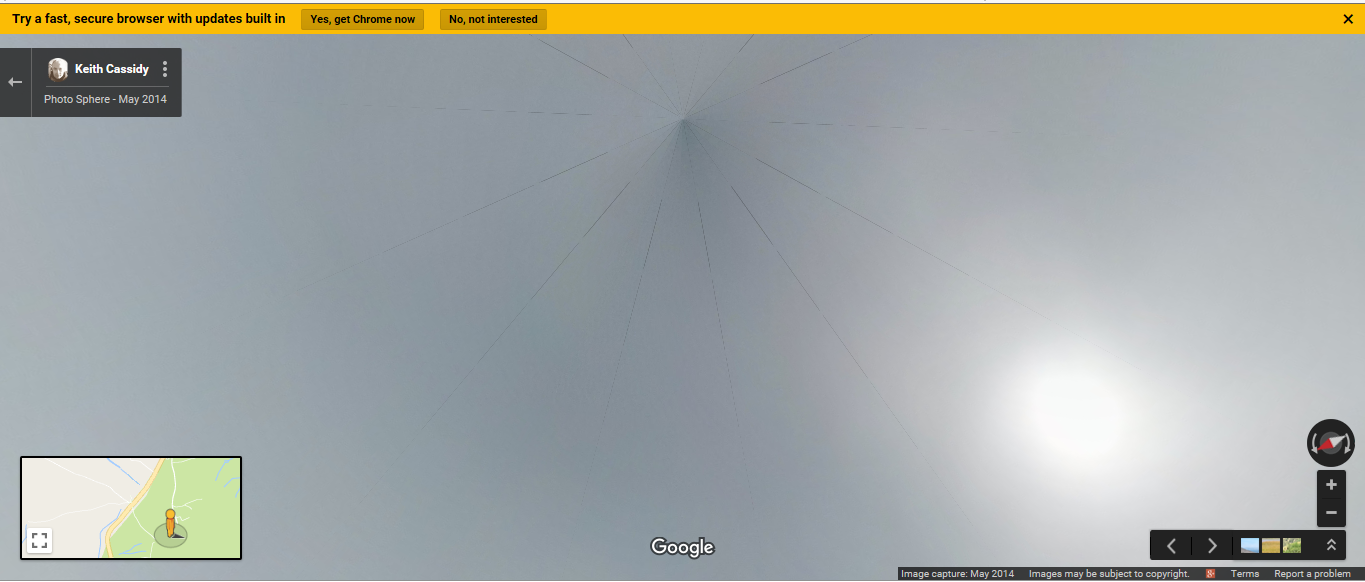This screenshot has height=582, width=1365.
Task: Dismiss the Chrome promo banner
Action: pyautogui.click(x=1348, y=19)
